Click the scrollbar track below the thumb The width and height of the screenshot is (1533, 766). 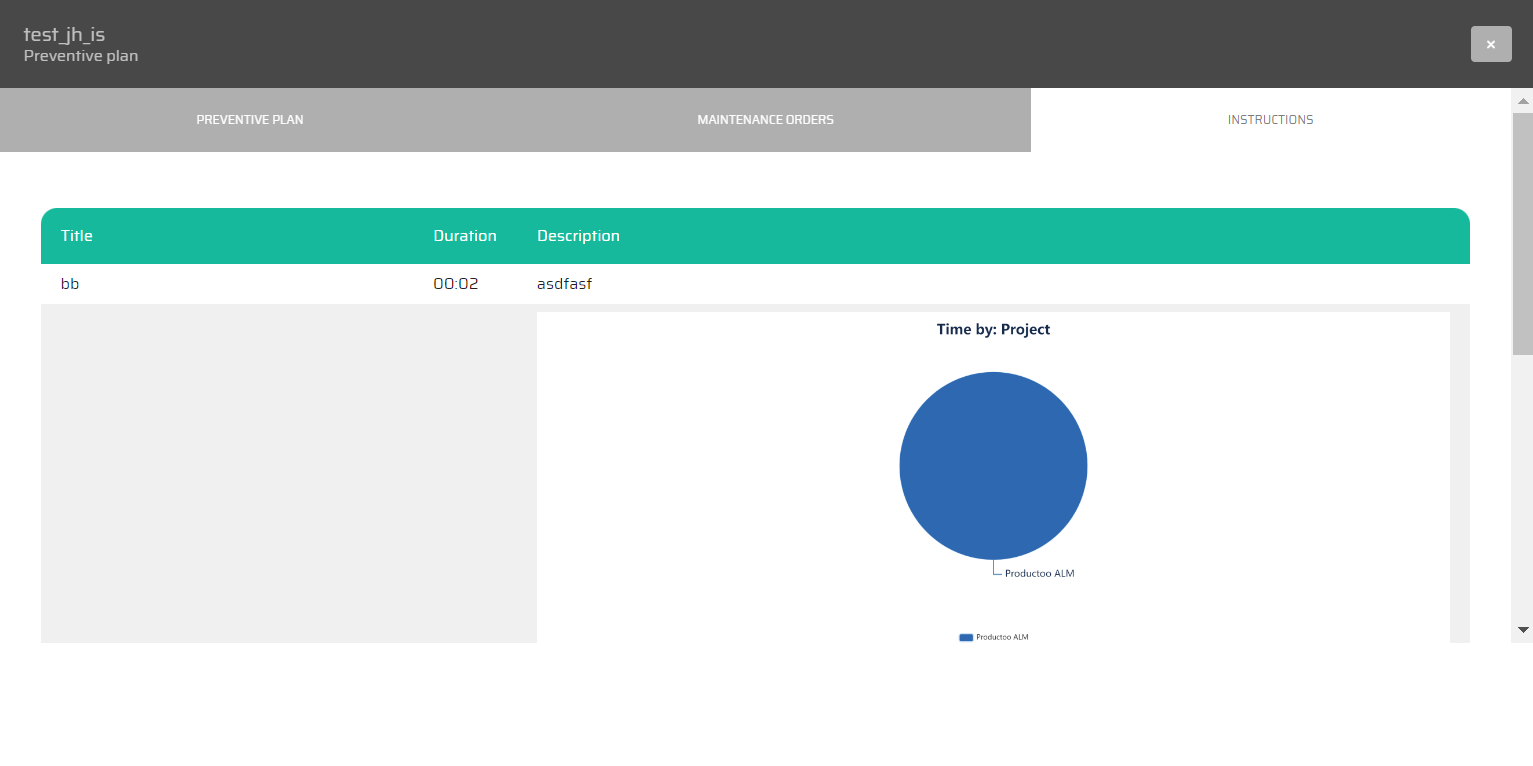click(1523, 490)
